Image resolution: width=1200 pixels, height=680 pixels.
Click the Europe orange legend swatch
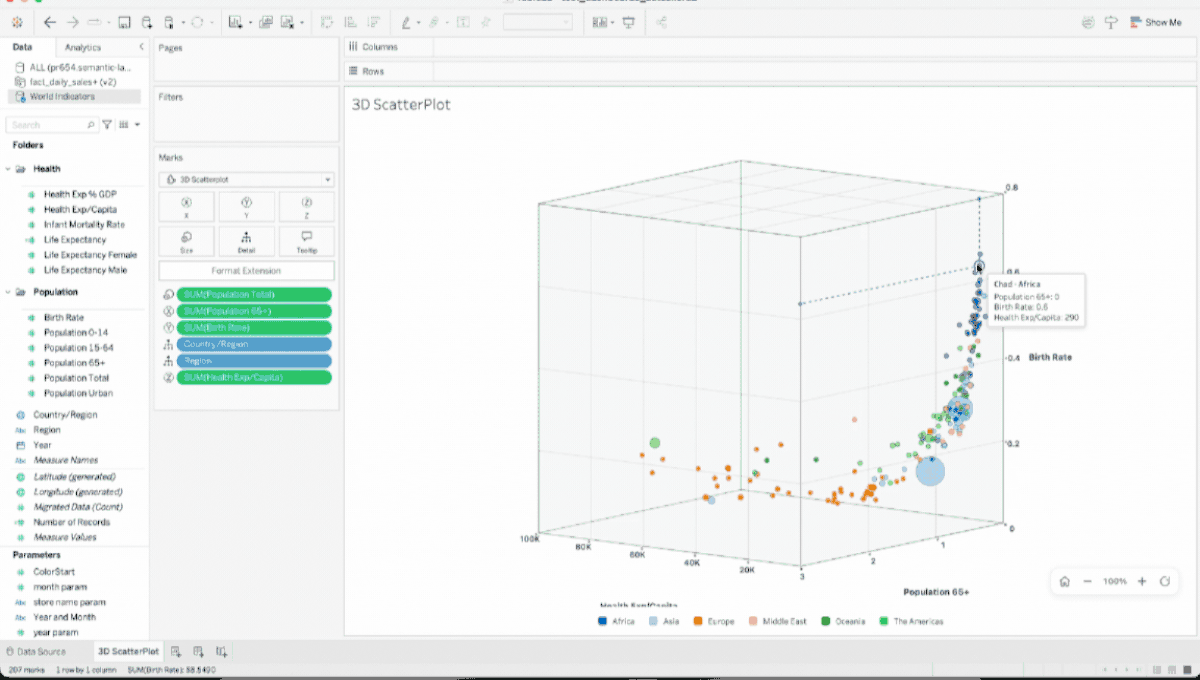[x=698, y=621]
